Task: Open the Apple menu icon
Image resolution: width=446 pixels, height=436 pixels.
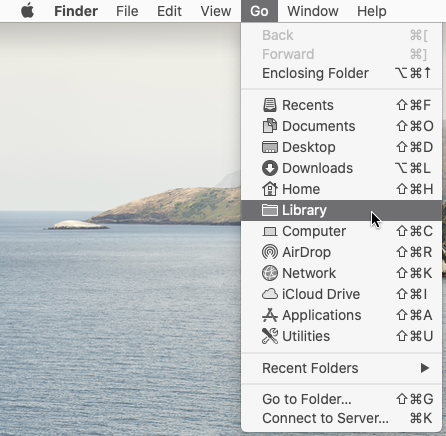Action: click(x=27, y=11)
